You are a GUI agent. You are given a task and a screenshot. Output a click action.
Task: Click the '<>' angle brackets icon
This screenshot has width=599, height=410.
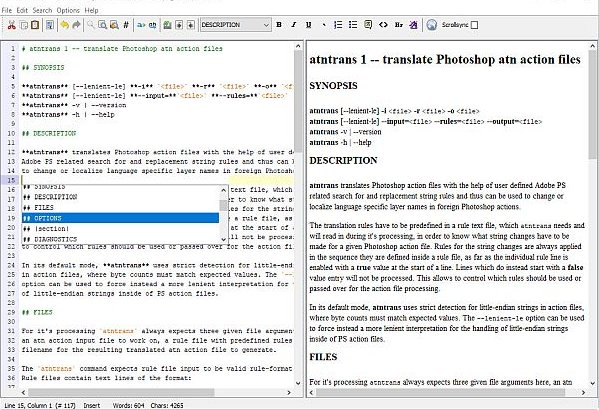(383, 25)
